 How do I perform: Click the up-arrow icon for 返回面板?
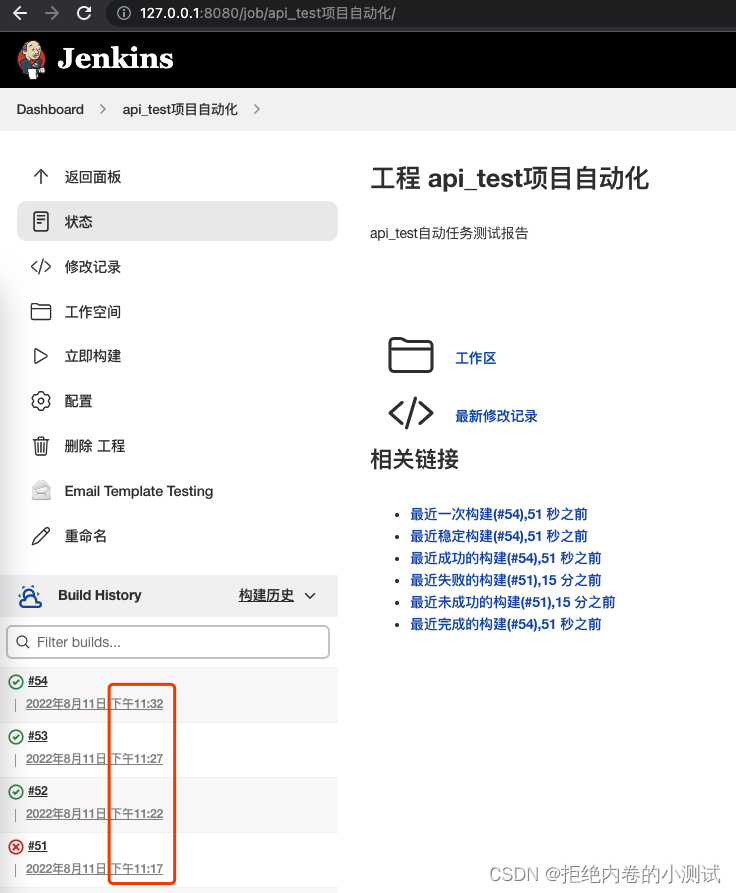(x=40, y=177)
